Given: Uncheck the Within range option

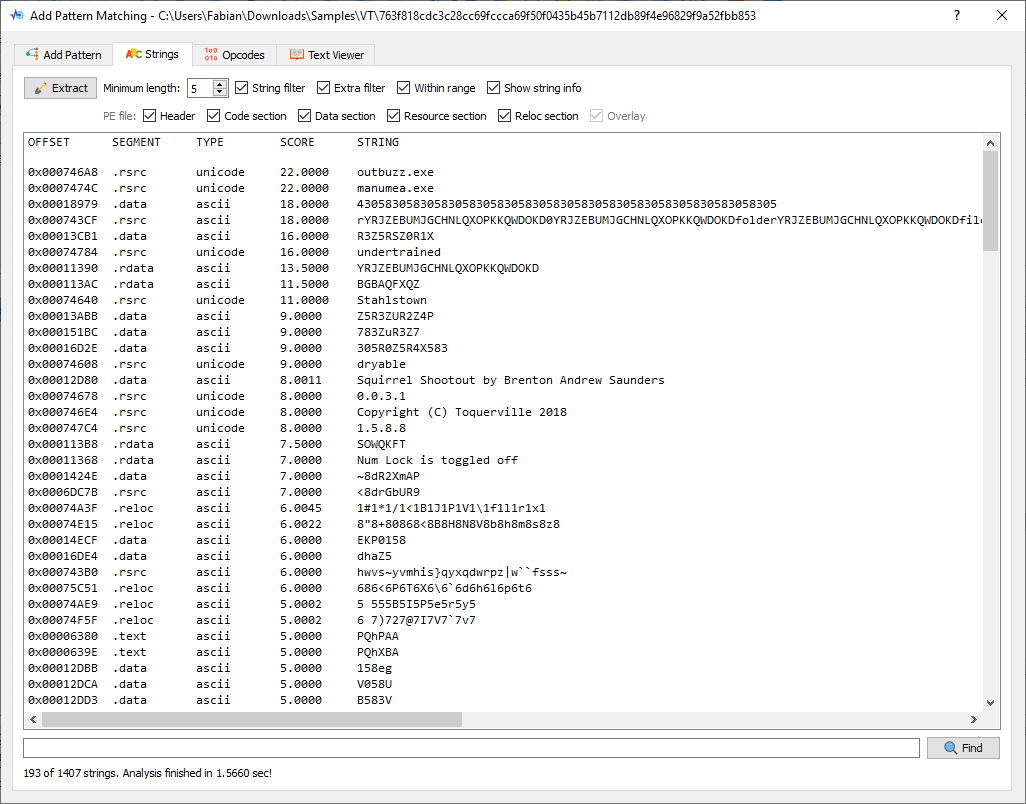Looking at the screenshot, I should (405, 88).
